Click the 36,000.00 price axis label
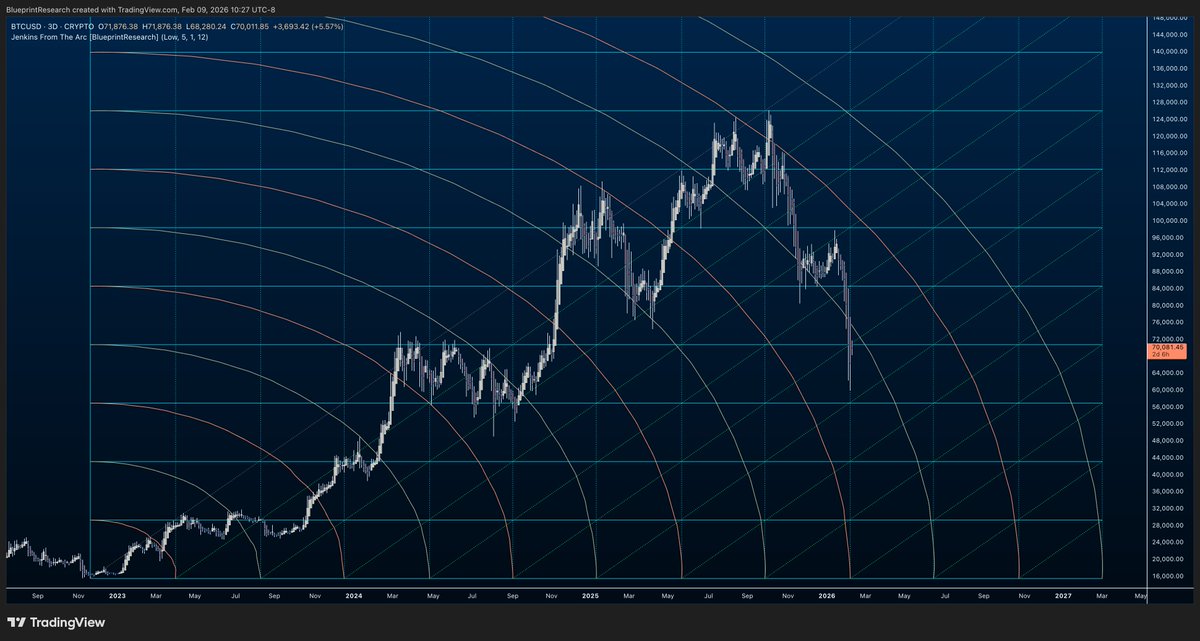The width and height of the screenshot is (1200, 641). click(x=1167, y=491)
